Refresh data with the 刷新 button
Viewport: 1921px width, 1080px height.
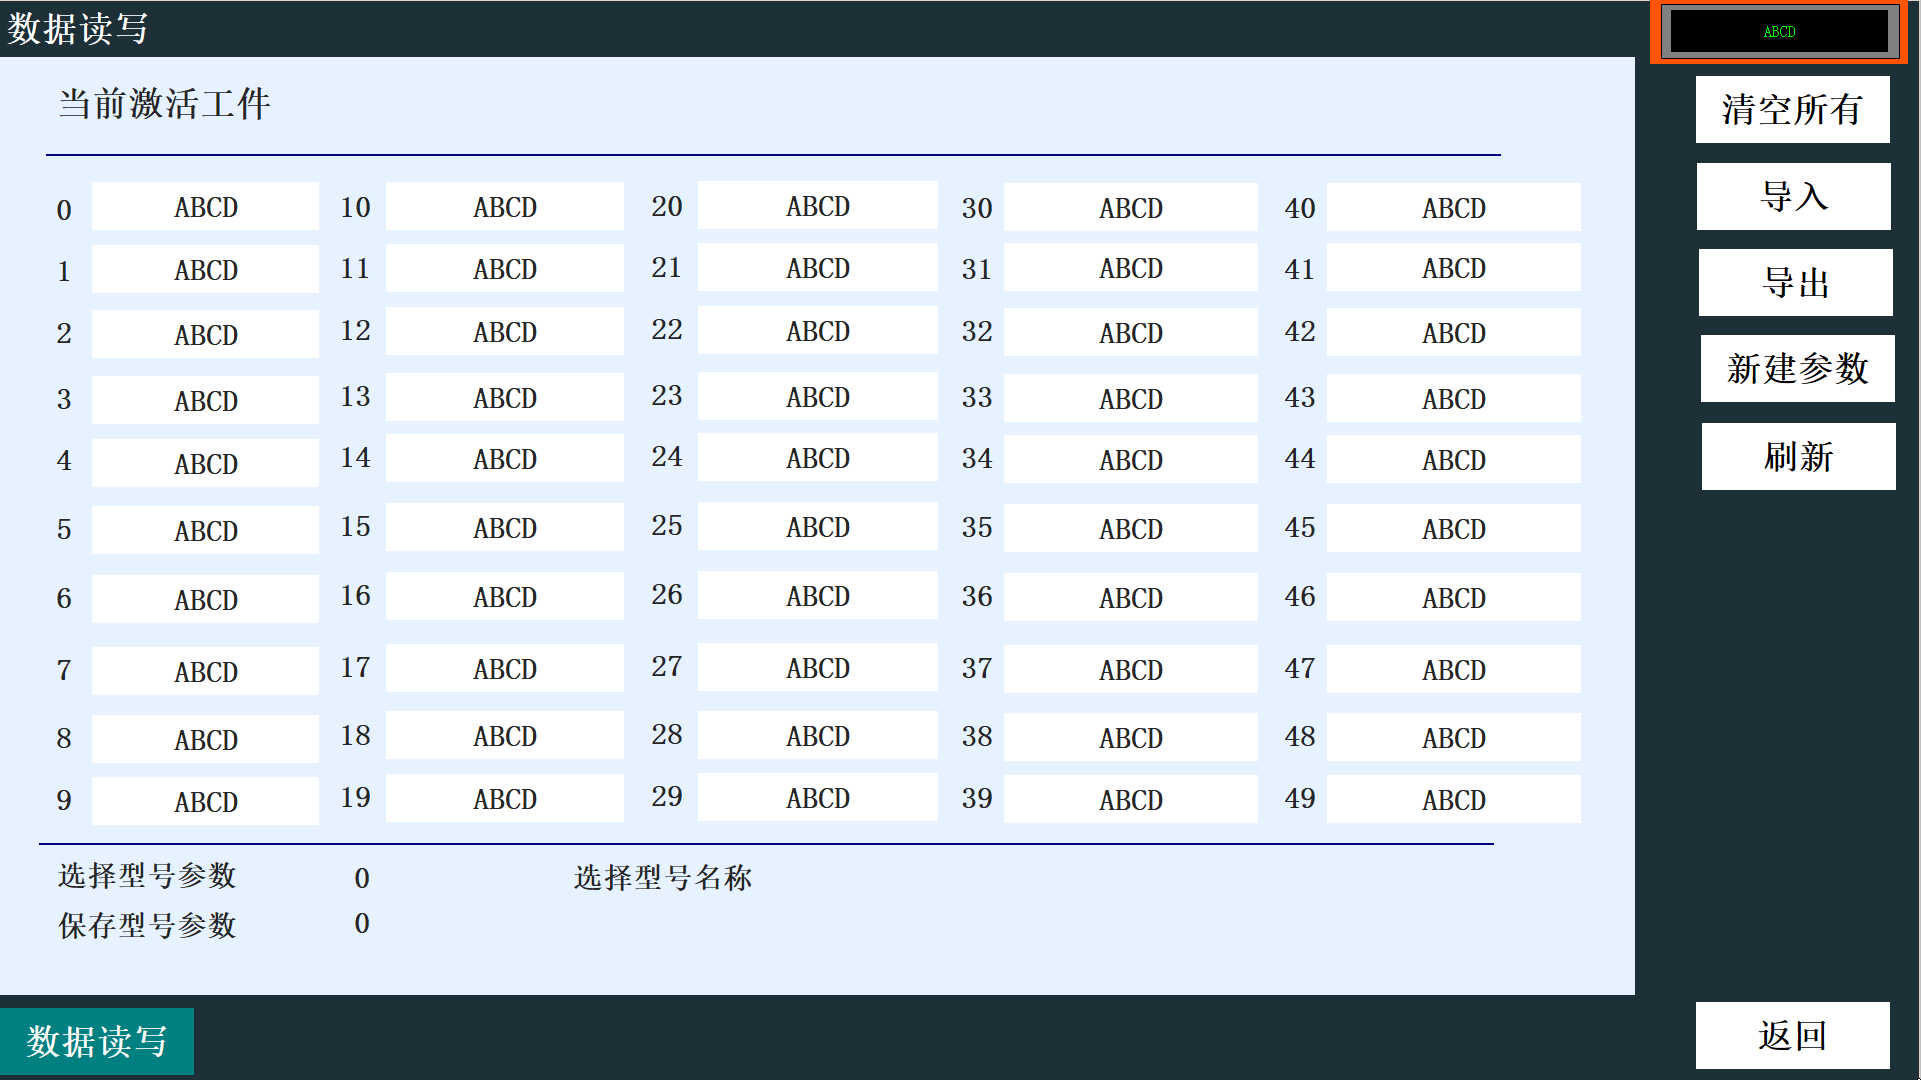1798,457
